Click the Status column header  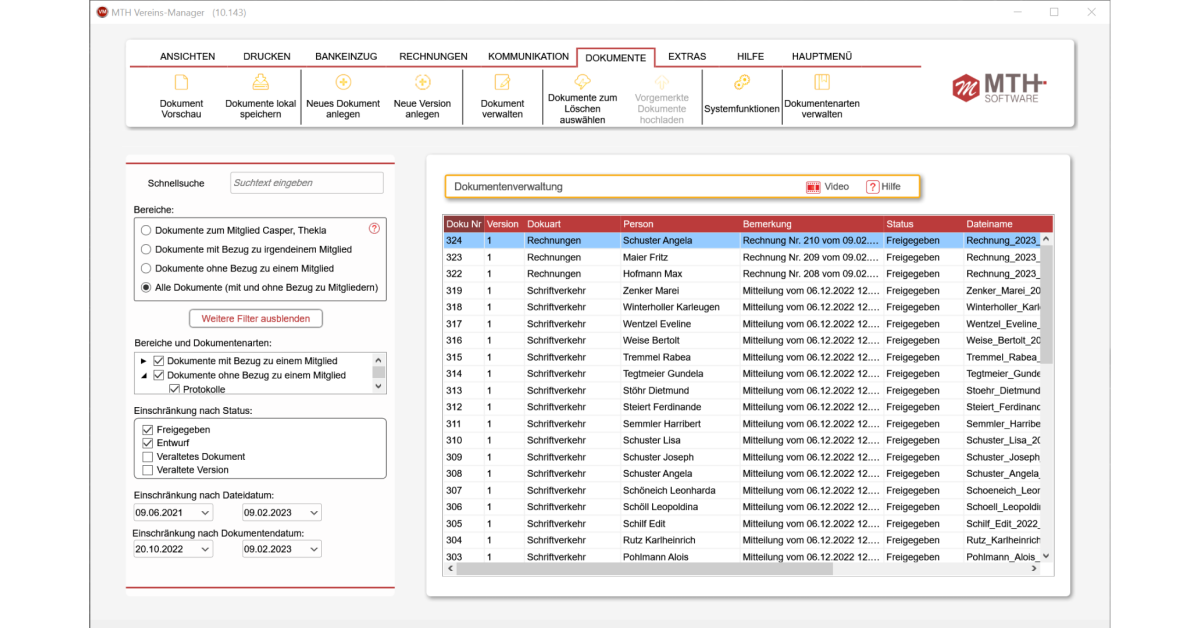click(x=924, y=224)
